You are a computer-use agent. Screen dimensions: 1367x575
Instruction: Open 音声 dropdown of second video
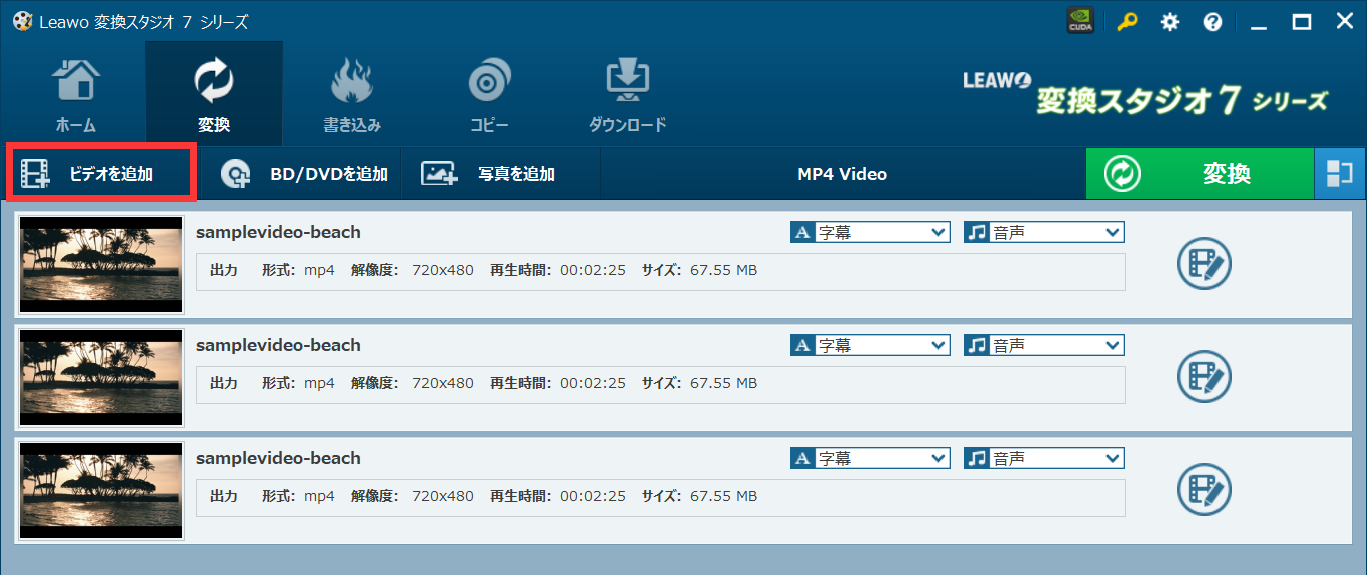tap(1044, 345)
